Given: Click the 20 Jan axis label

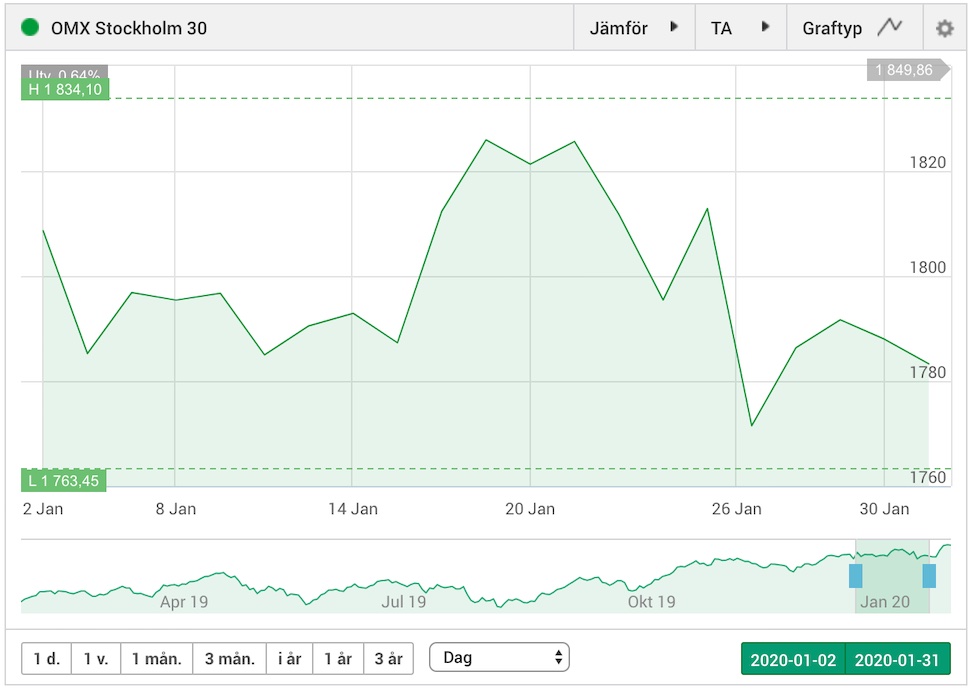Looking at the screenshot, I should (530, 509).
